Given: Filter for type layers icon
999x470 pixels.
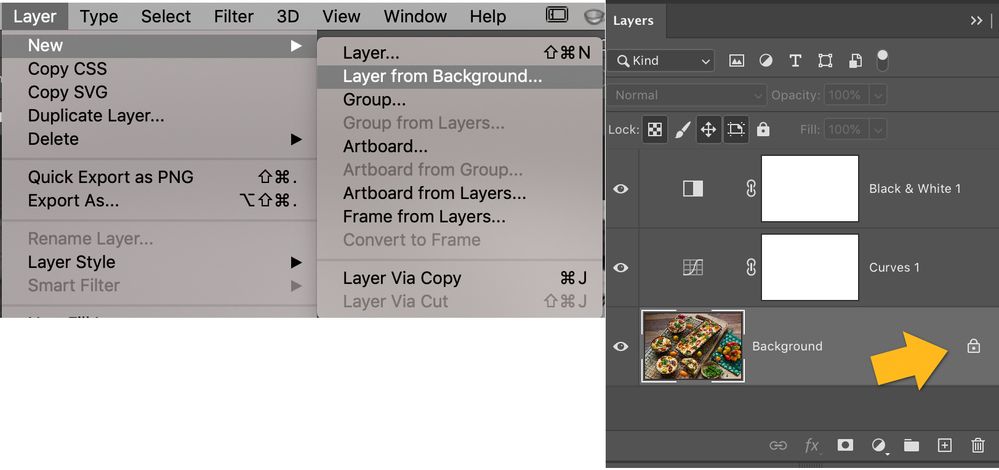Looking at the screenshot, I should pos(795,61).
